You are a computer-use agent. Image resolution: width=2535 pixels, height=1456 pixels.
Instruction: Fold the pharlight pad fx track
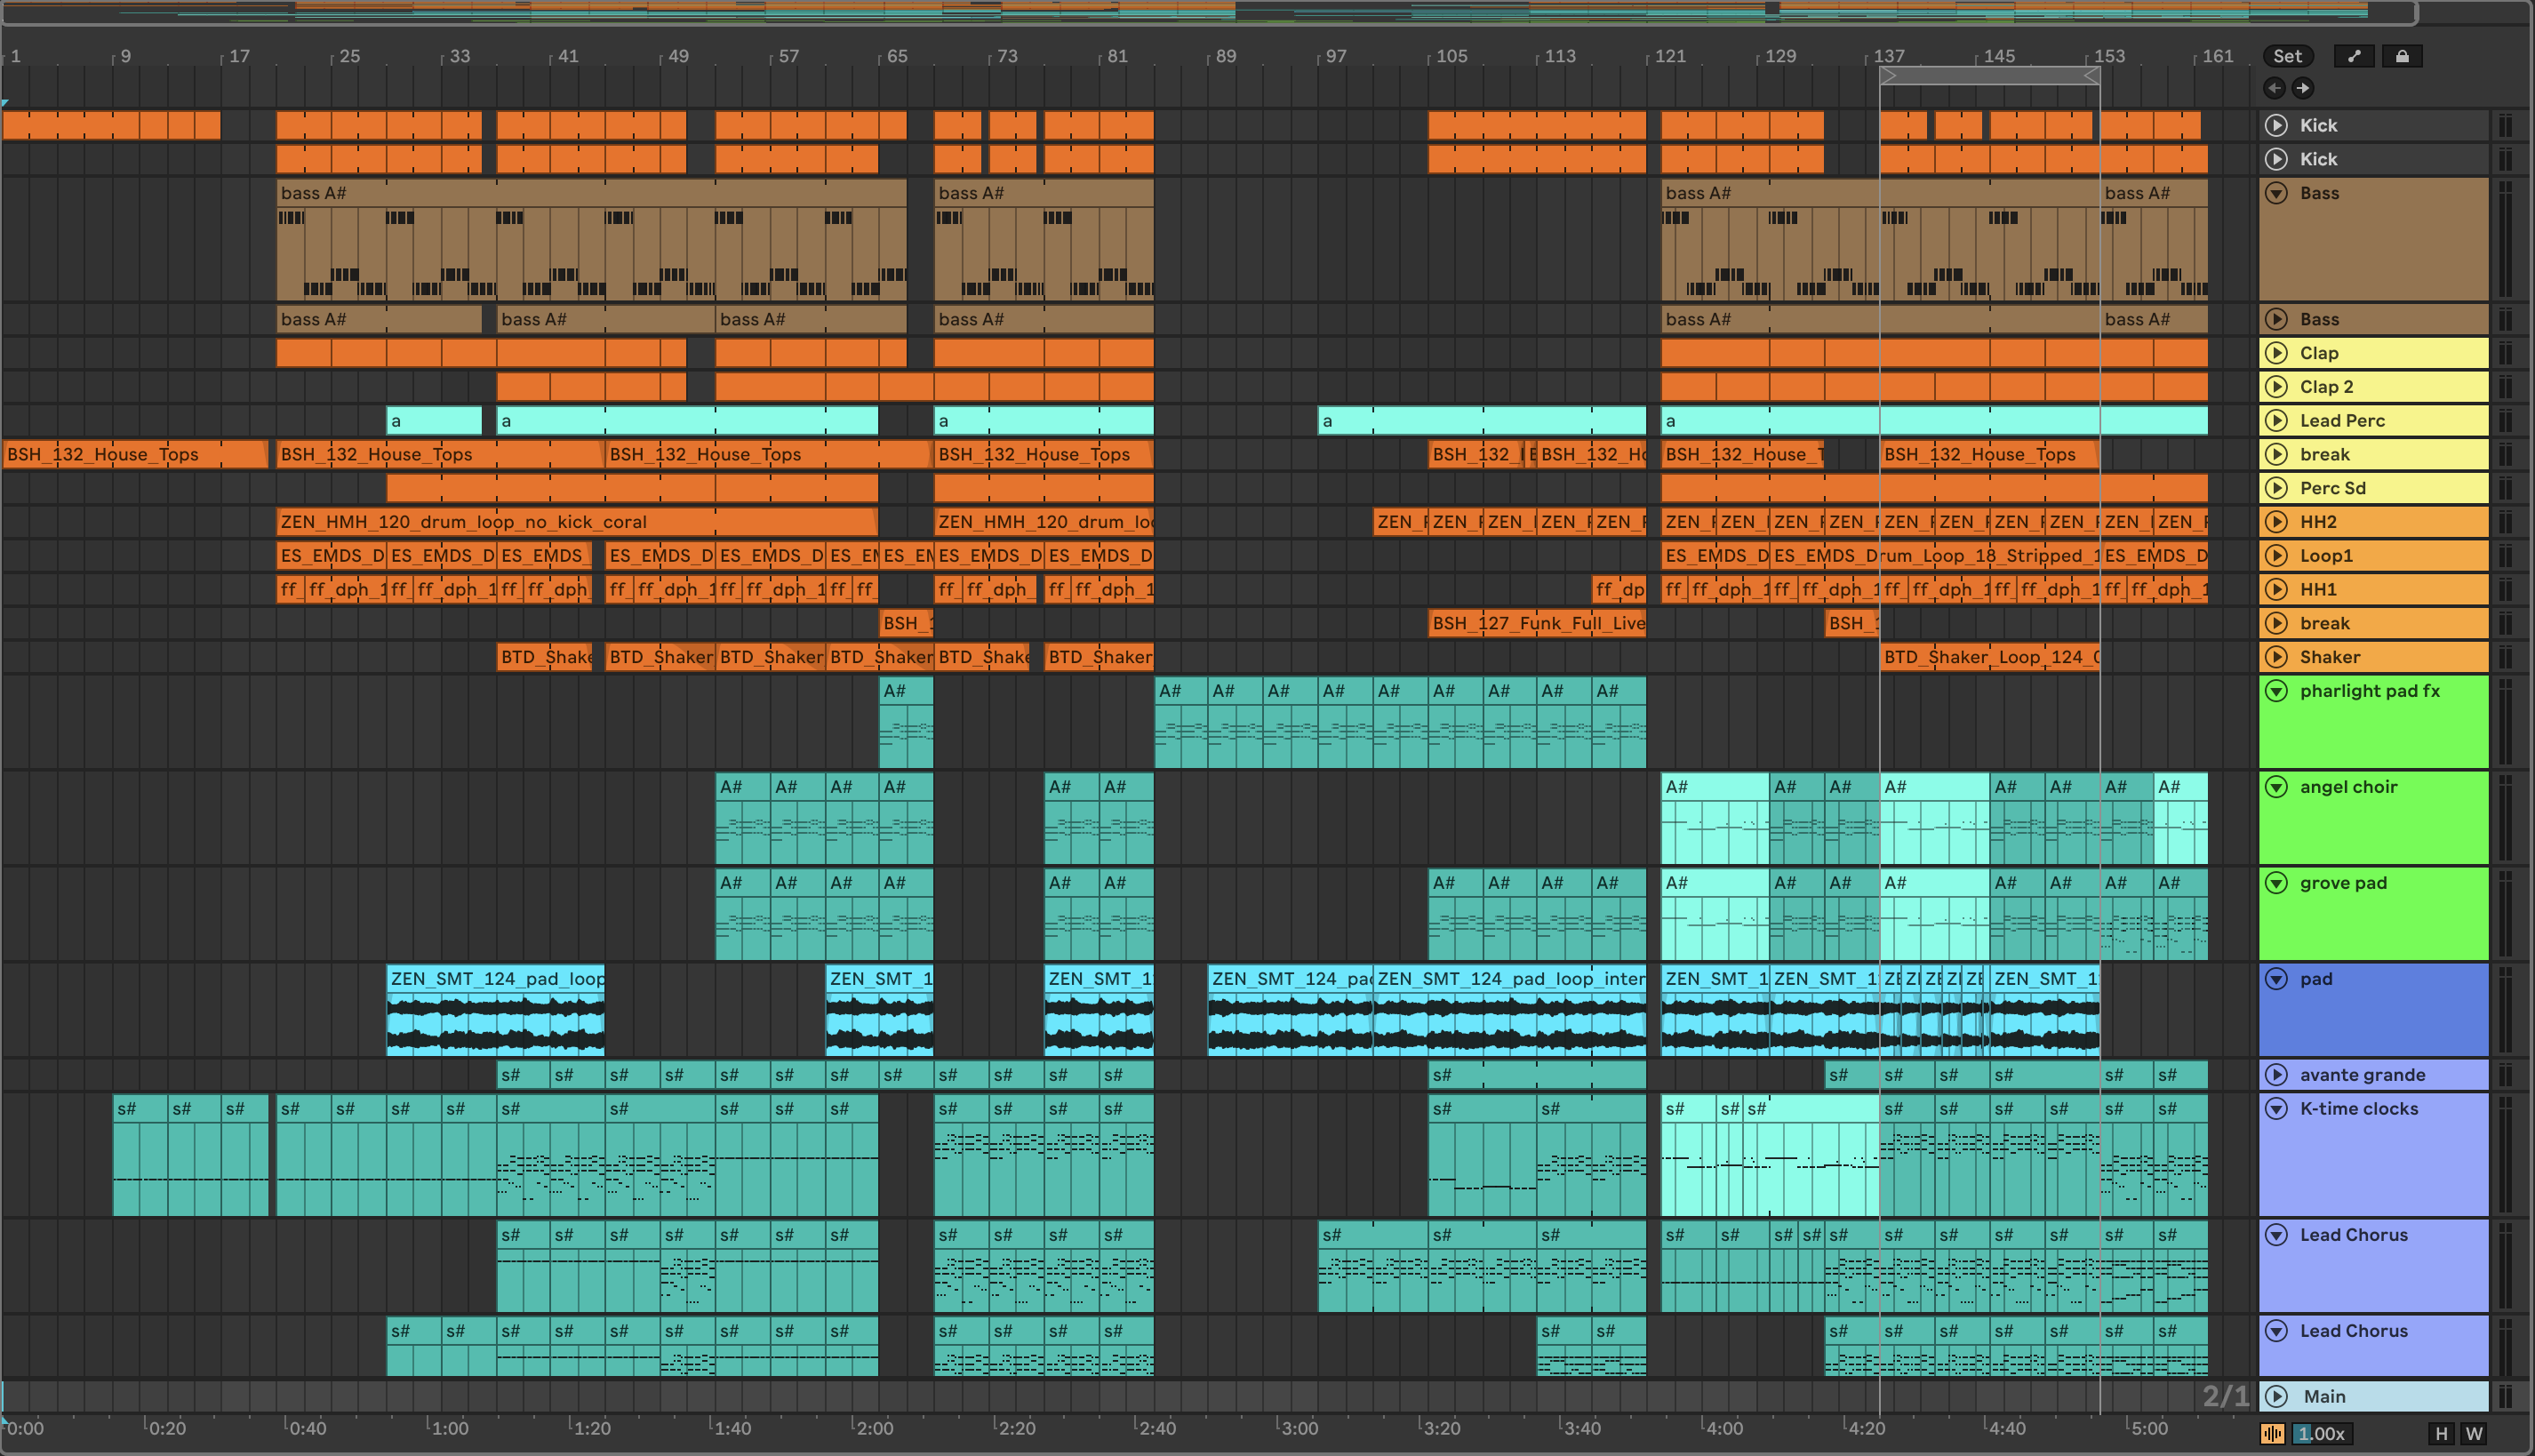pos(2276,691)
